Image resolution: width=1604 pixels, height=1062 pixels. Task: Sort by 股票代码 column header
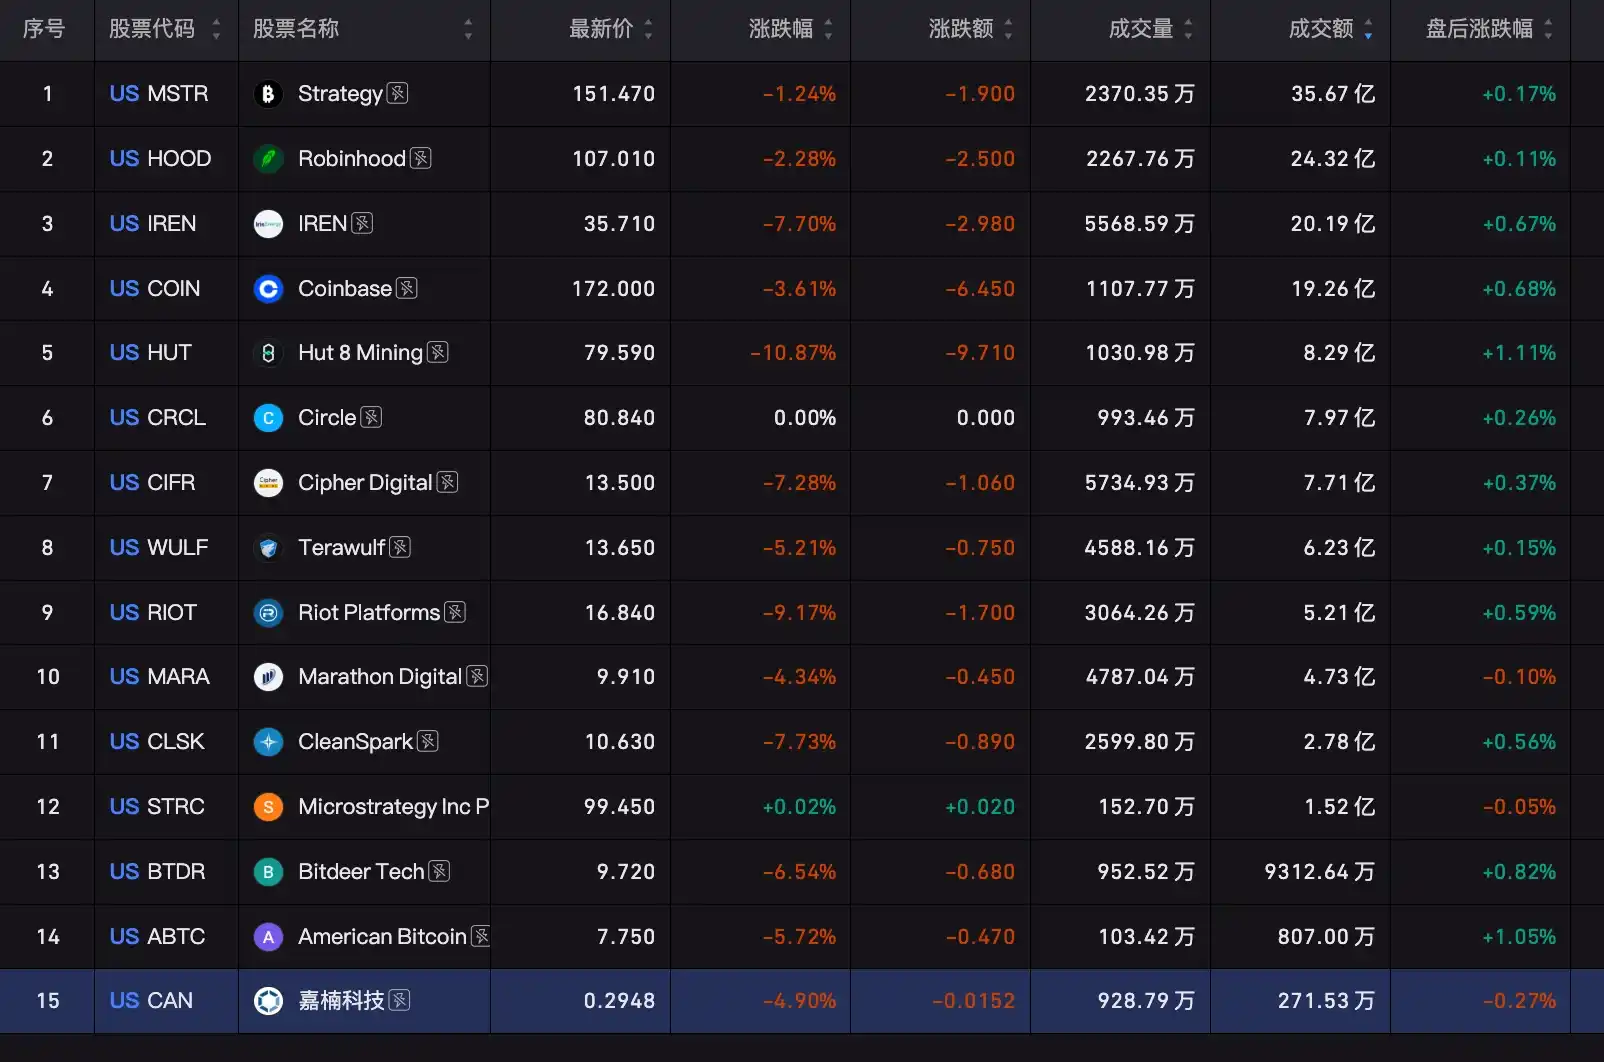tap(165, 29)
